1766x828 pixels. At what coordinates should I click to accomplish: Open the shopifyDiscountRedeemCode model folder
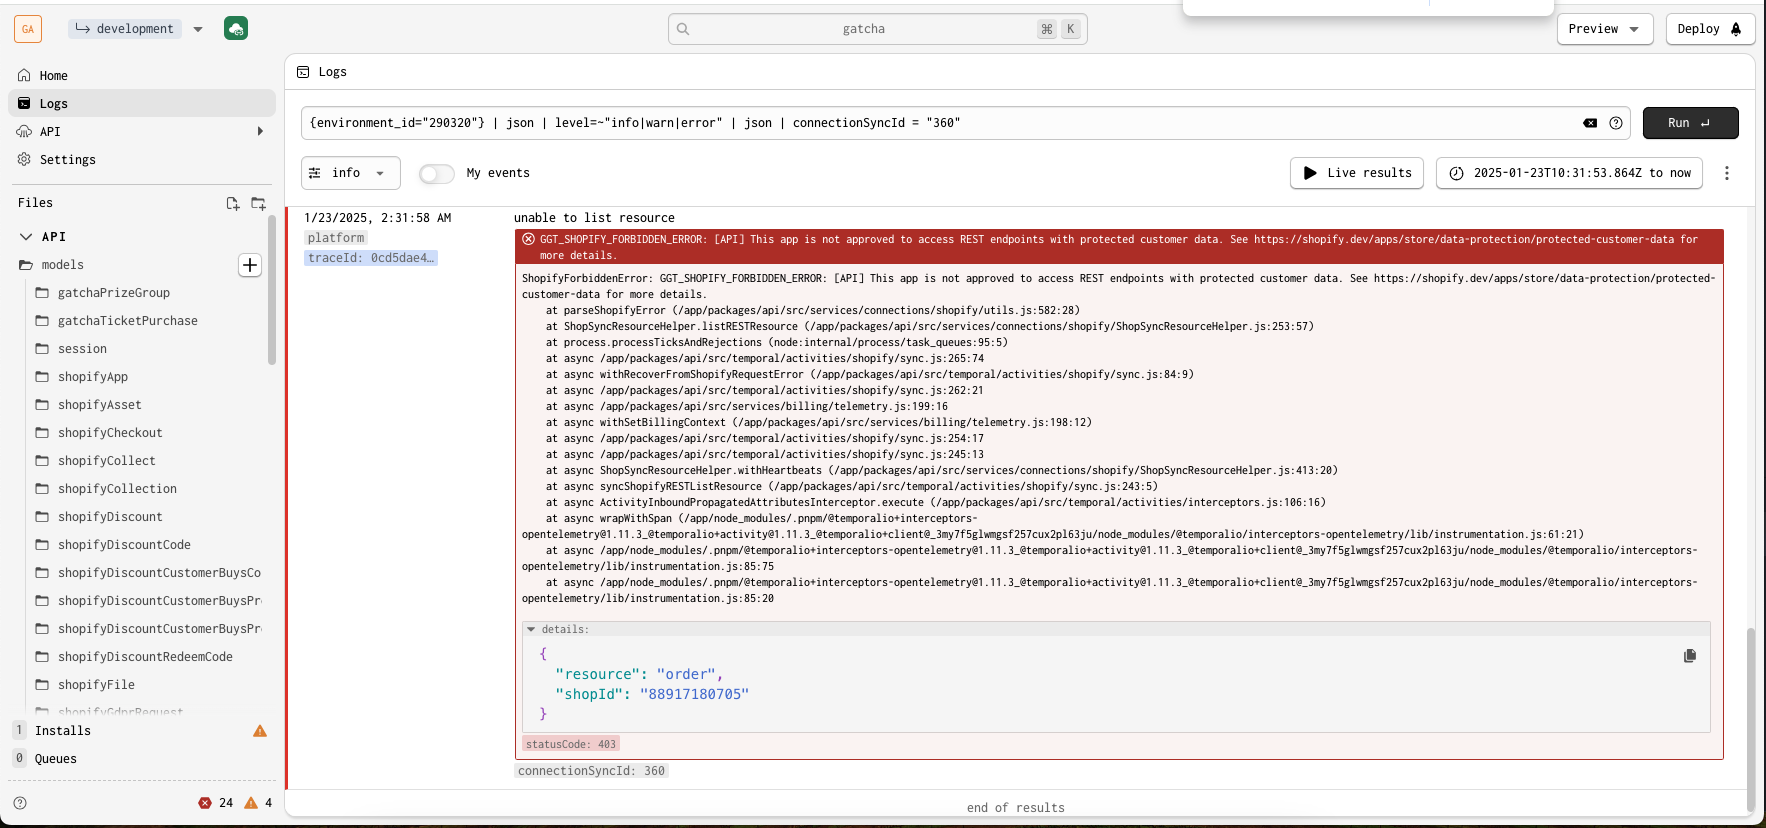[x=145, y=657]
